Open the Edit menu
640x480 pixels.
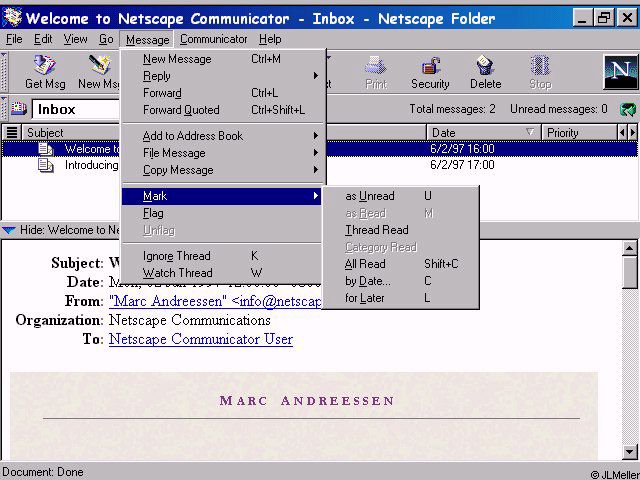click(x=43, y=39)
